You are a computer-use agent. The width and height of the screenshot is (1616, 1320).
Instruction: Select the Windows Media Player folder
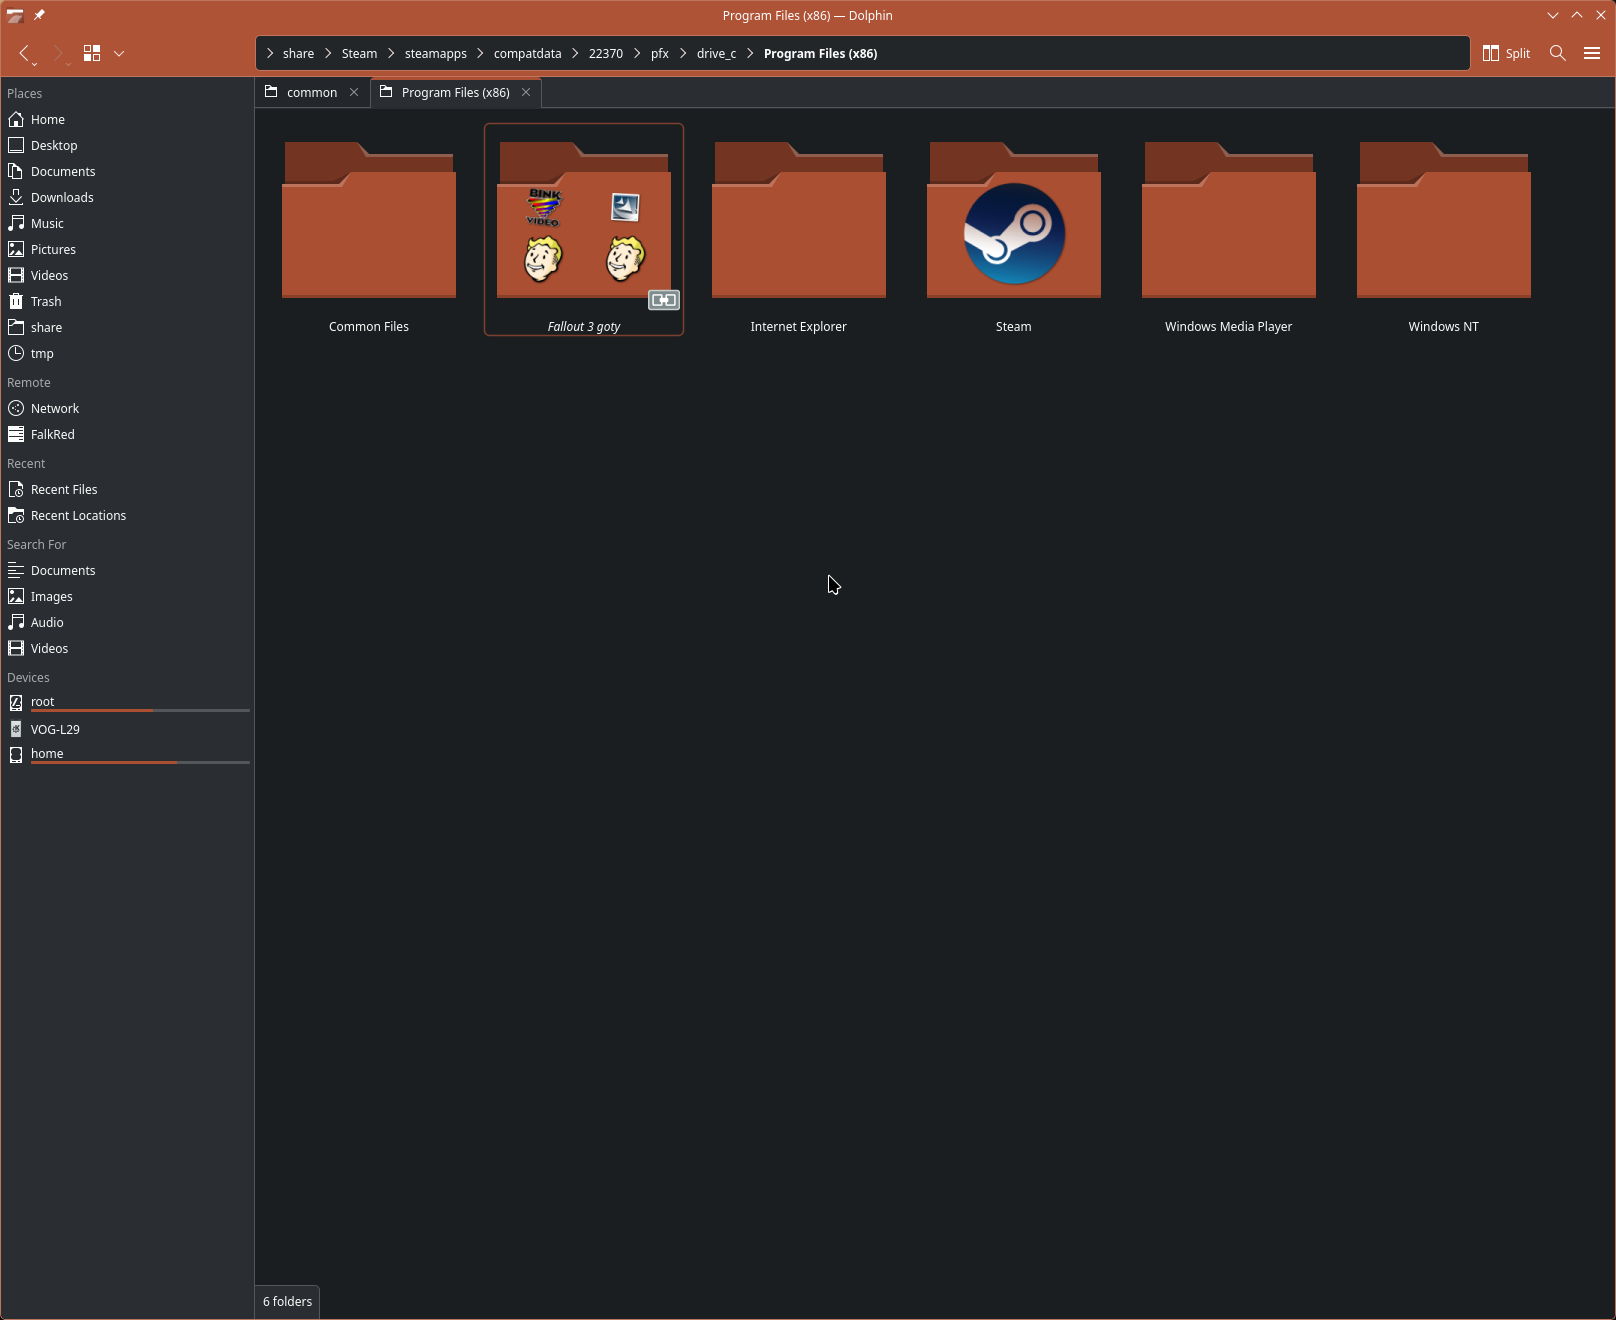coord(1229,230)
